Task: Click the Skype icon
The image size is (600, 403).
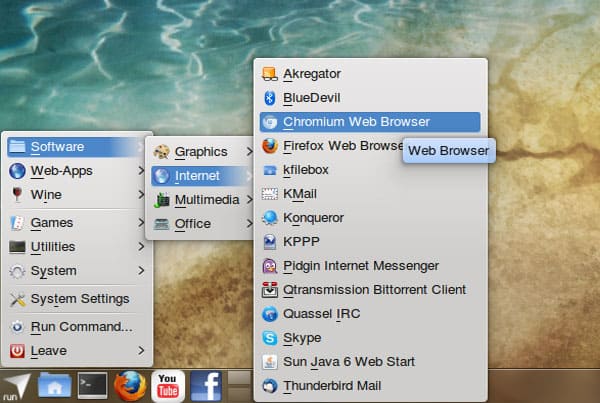Action: click(270, 338)
